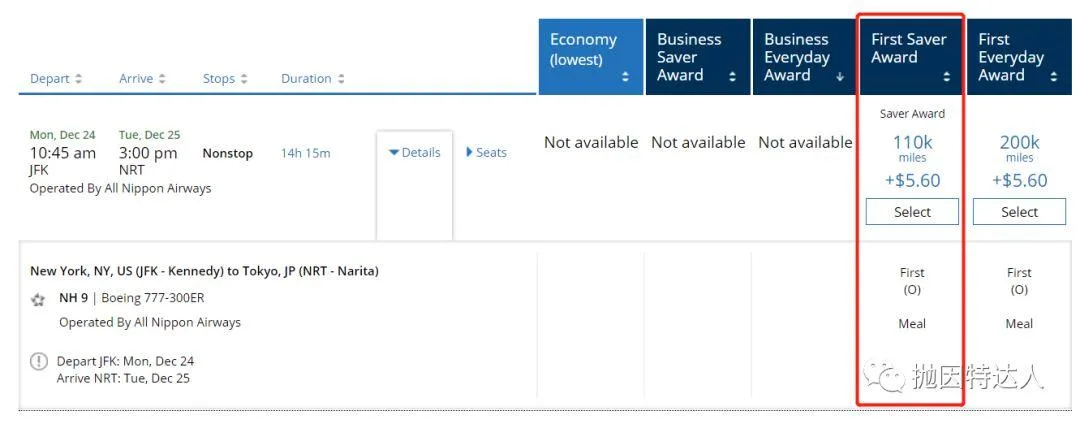Click the Boeing 777-300ER aircraft text
The height and width of the screenshot is (424, 1080).
click(x=153, y=298)
